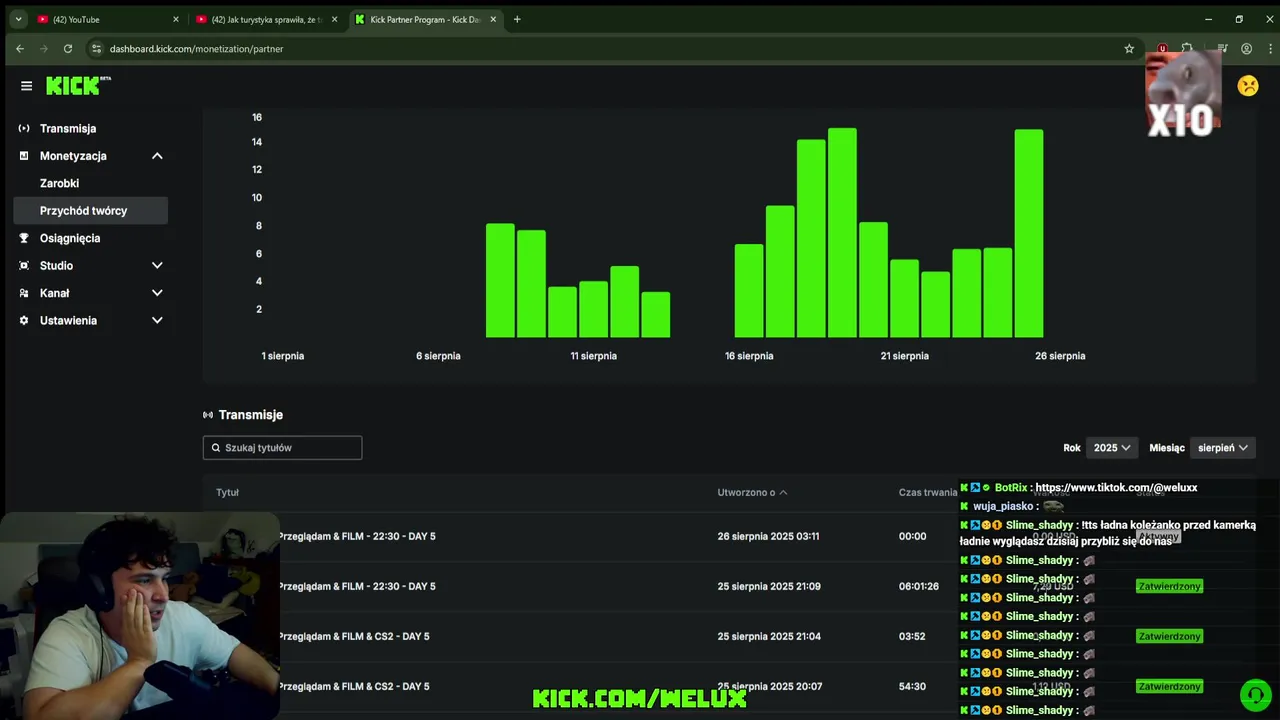
Task: Click the Transmisja broadcast icon
Action: coord(24,129)
